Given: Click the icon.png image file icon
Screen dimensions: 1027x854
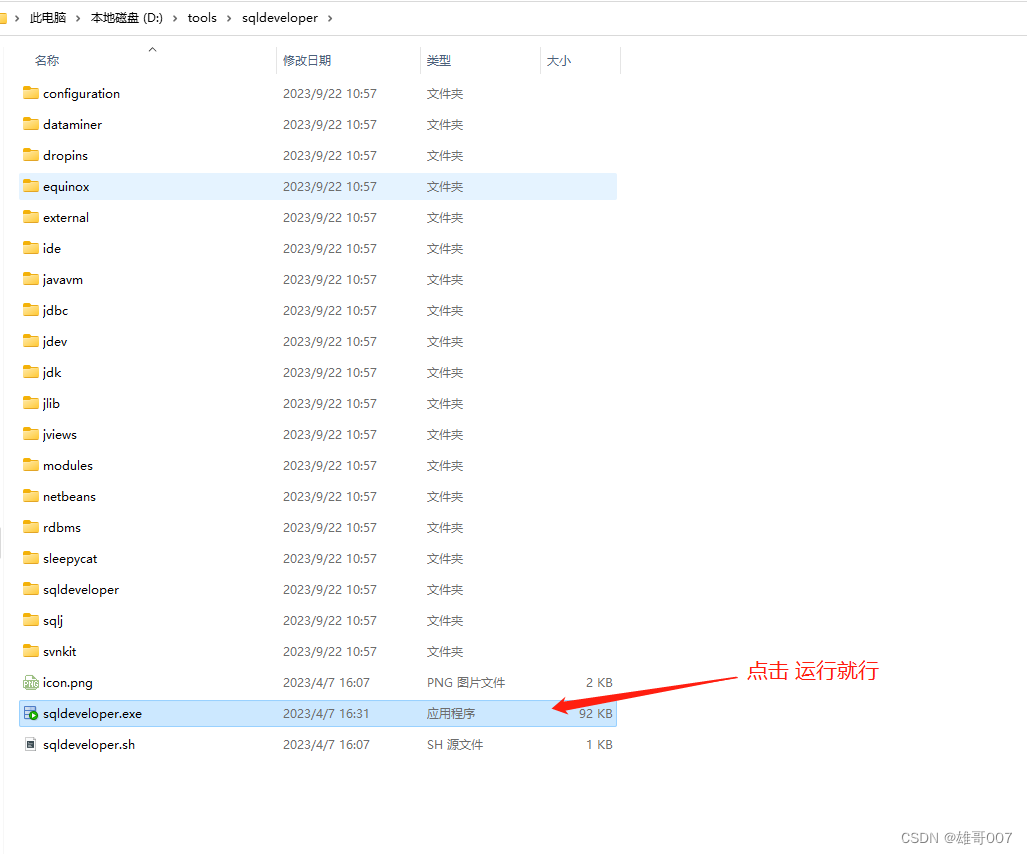Looking at the screenshot, I should [31, 682].
